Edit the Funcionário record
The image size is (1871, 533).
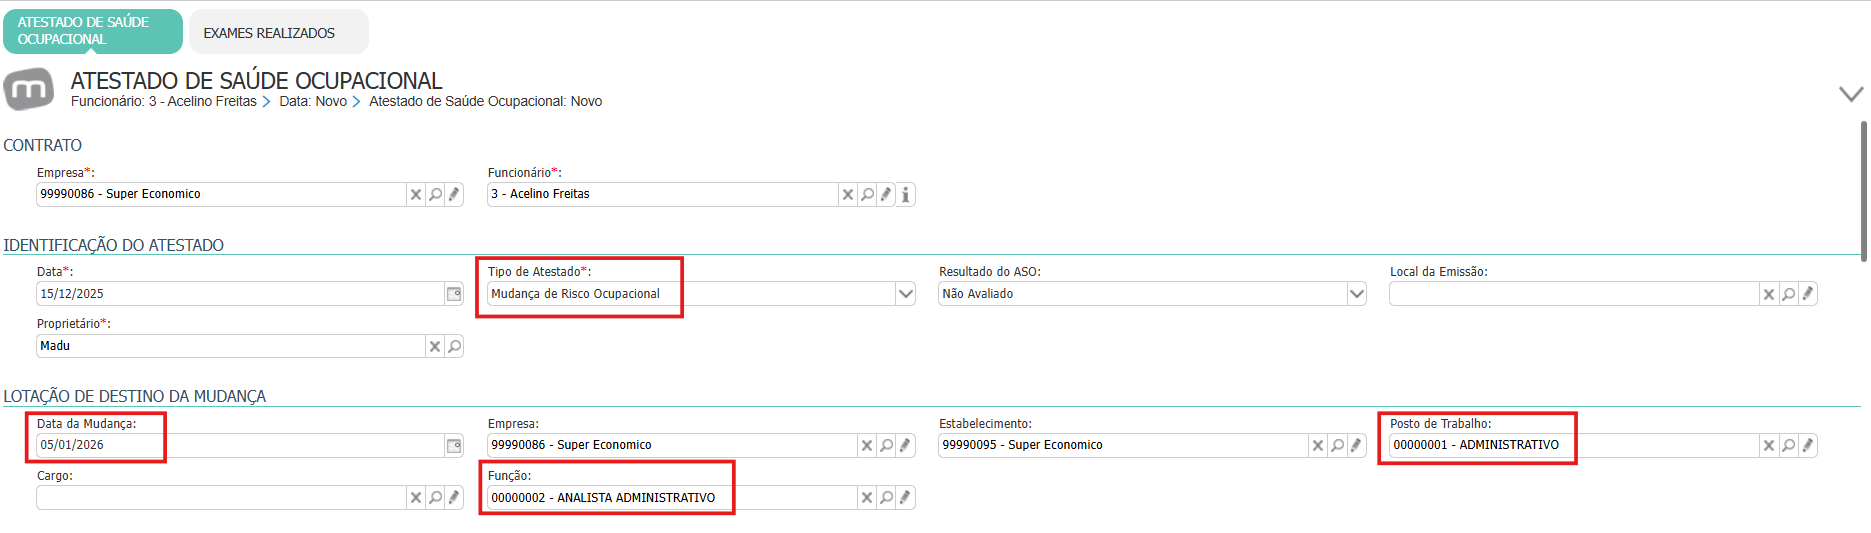tap(886, 195)
